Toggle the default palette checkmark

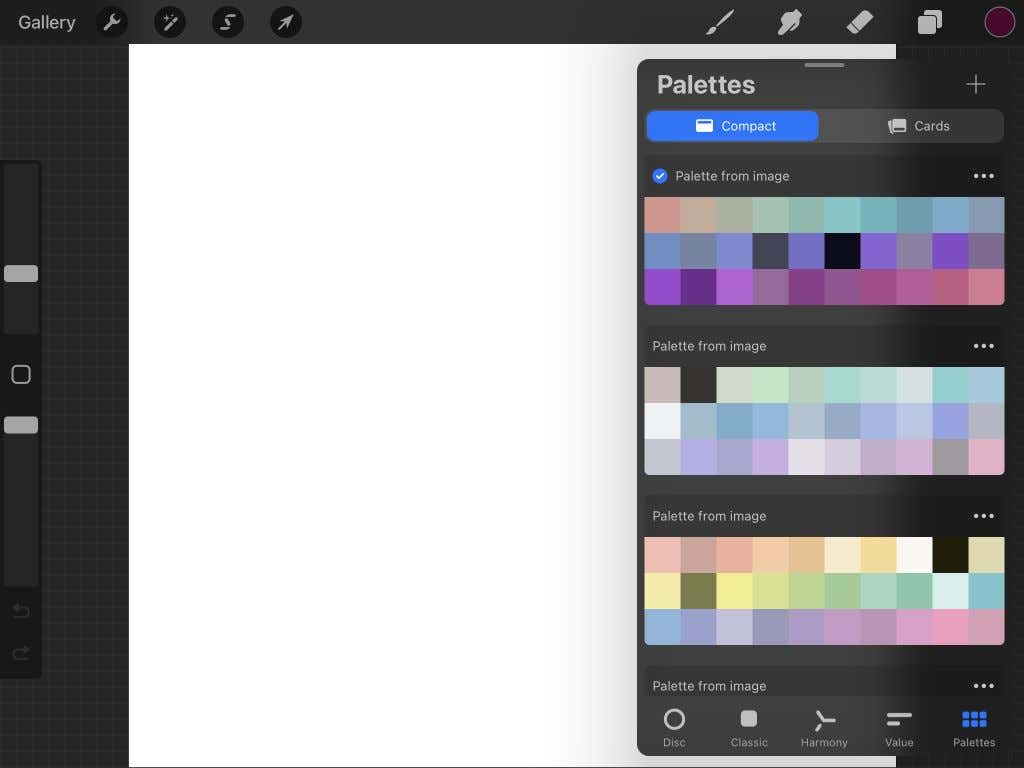coord(660,176)
